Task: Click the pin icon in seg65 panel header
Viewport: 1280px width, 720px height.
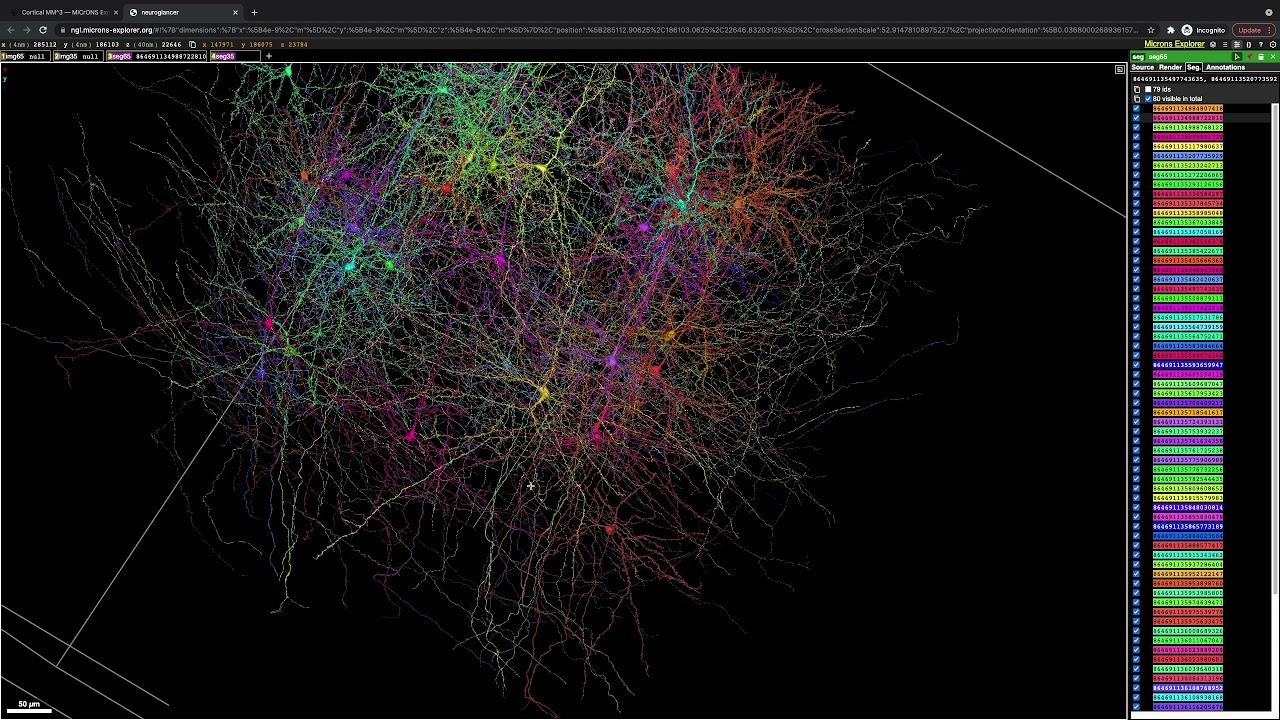Action: (1249, 57)
